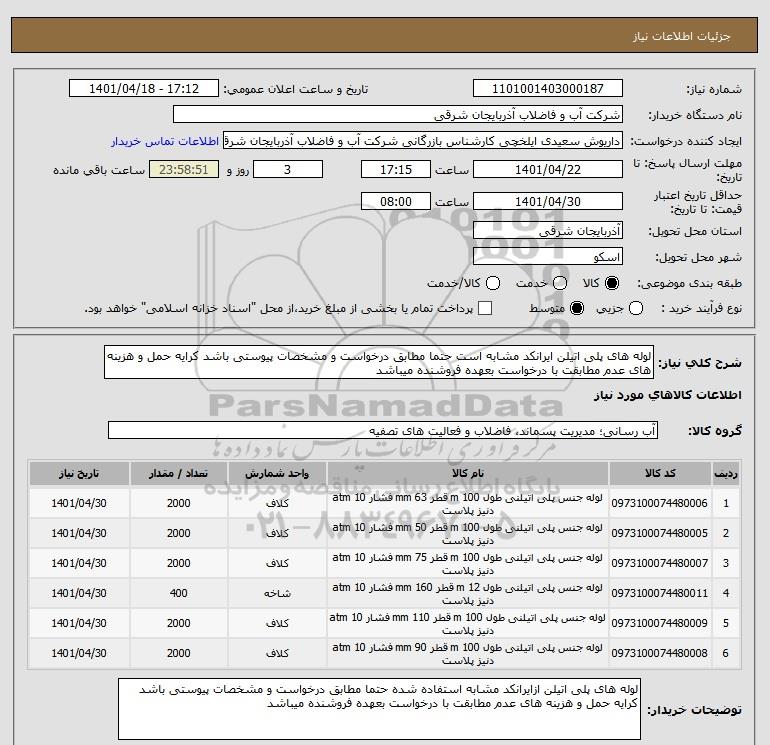This screenshot has width=770, height=745.
Task: Click product code 0973100074480011
Action: click(660, 593)
